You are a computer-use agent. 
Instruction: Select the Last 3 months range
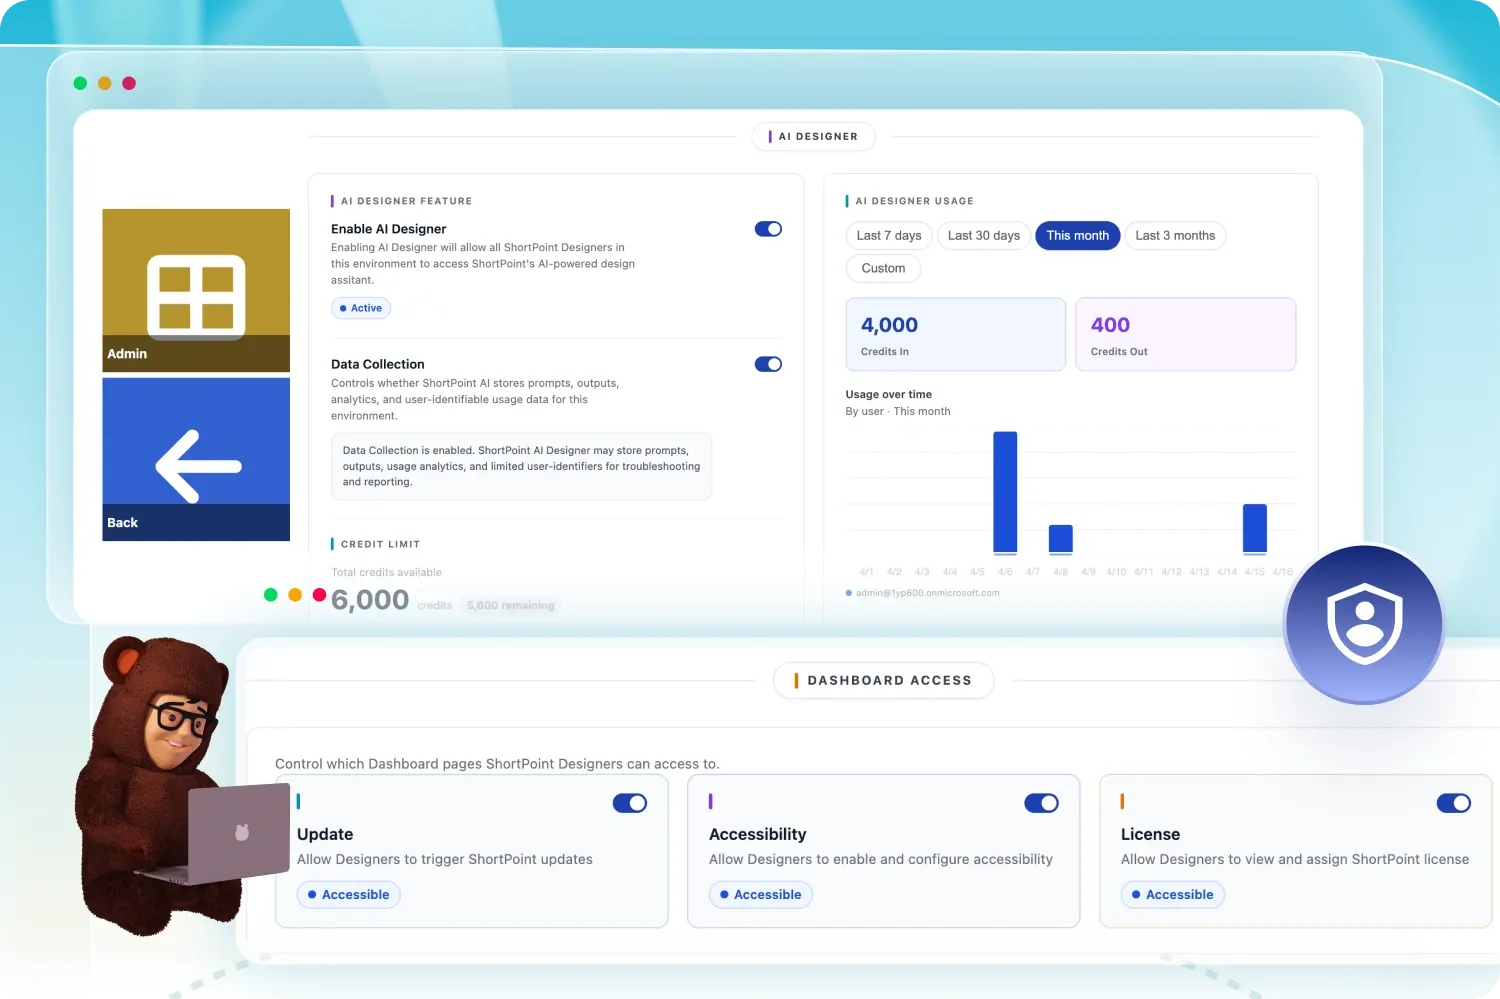(1175, 236)
